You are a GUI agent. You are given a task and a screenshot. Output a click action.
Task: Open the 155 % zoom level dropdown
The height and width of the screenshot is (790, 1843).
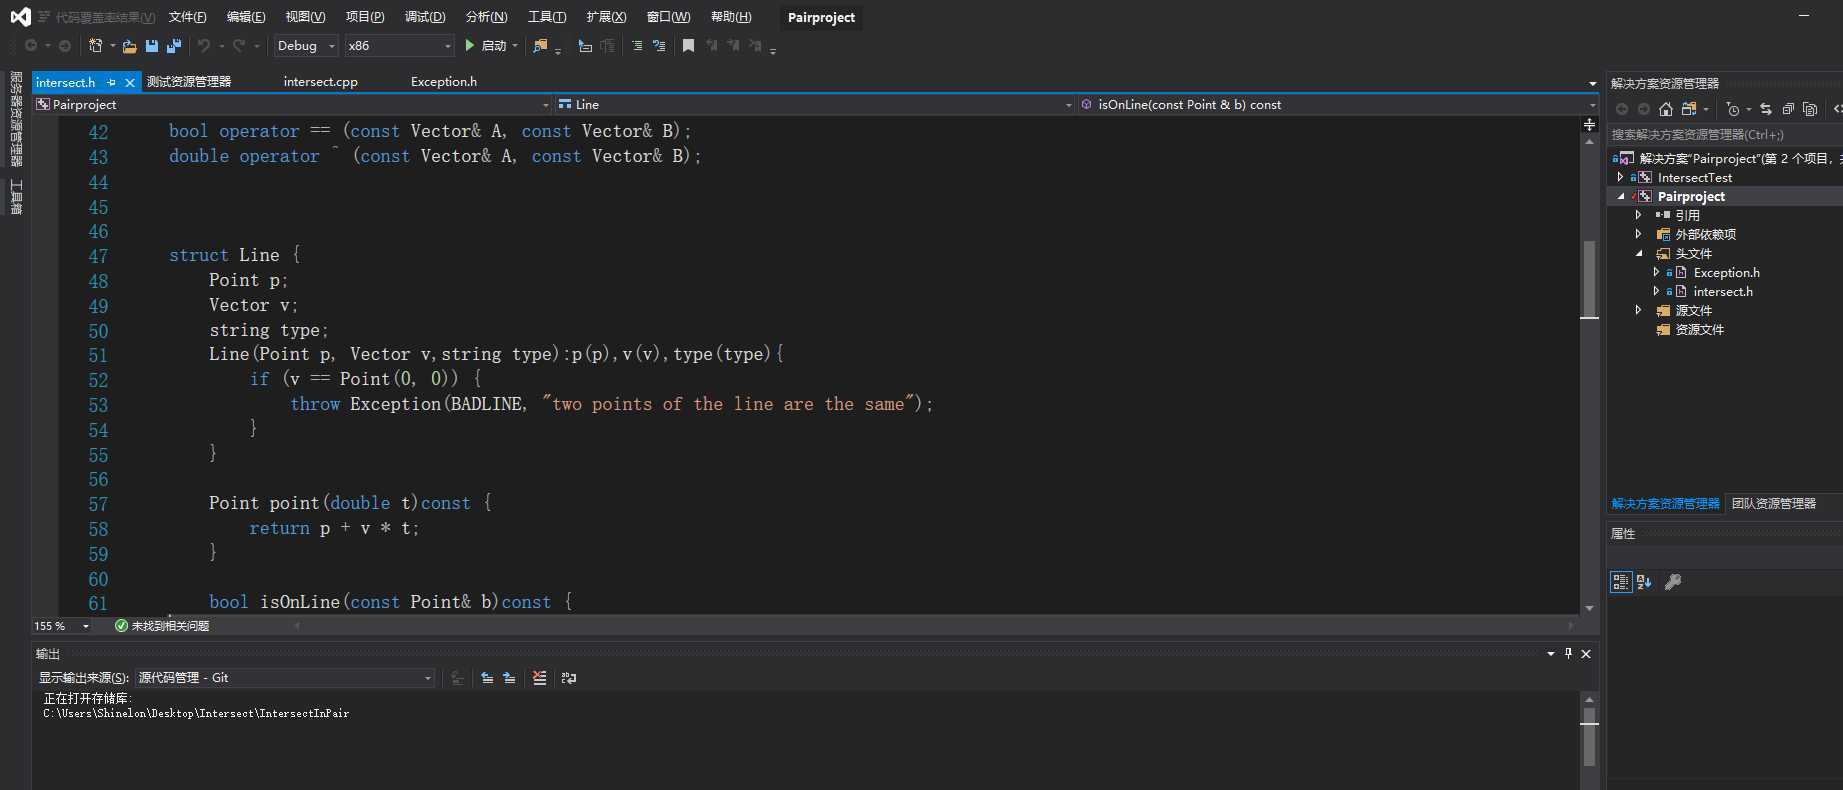tap(62, 626)
